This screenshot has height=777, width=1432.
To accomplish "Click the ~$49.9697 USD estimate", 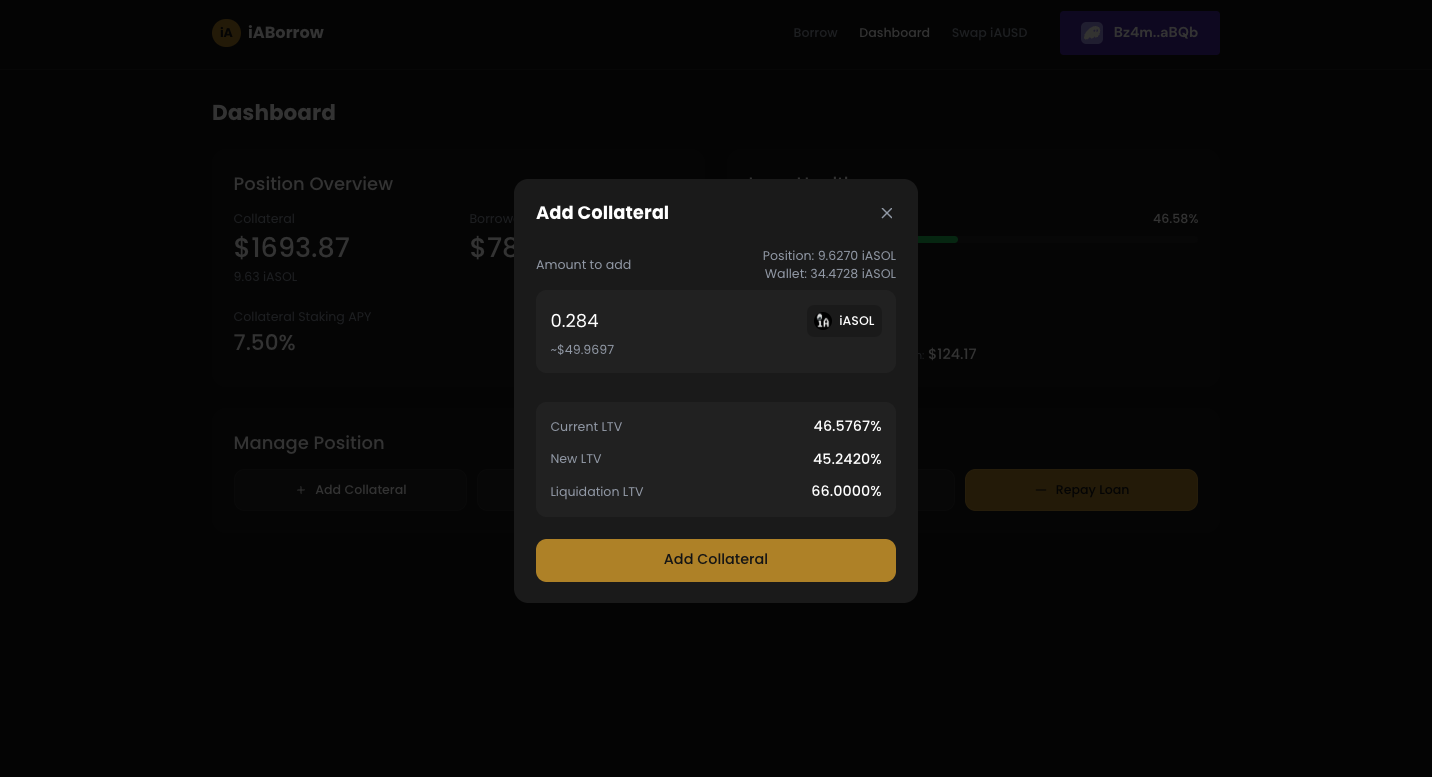I will (x=582, y=350).
